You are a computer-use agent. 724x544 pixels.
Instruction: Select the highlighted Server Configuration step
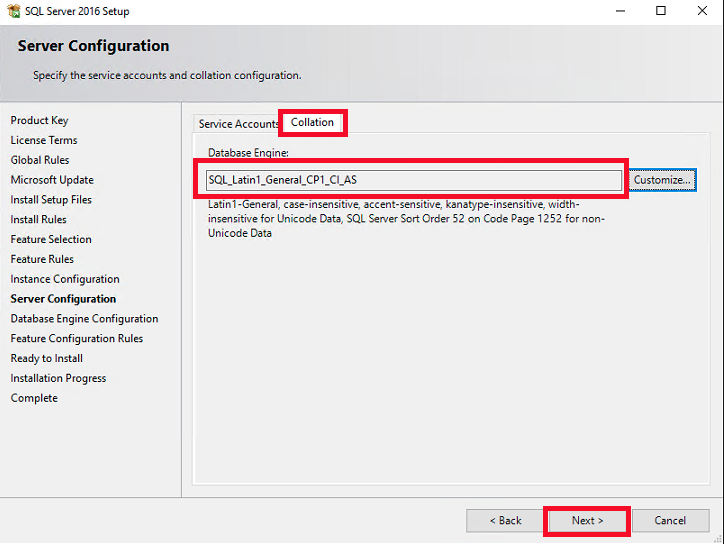63,299
